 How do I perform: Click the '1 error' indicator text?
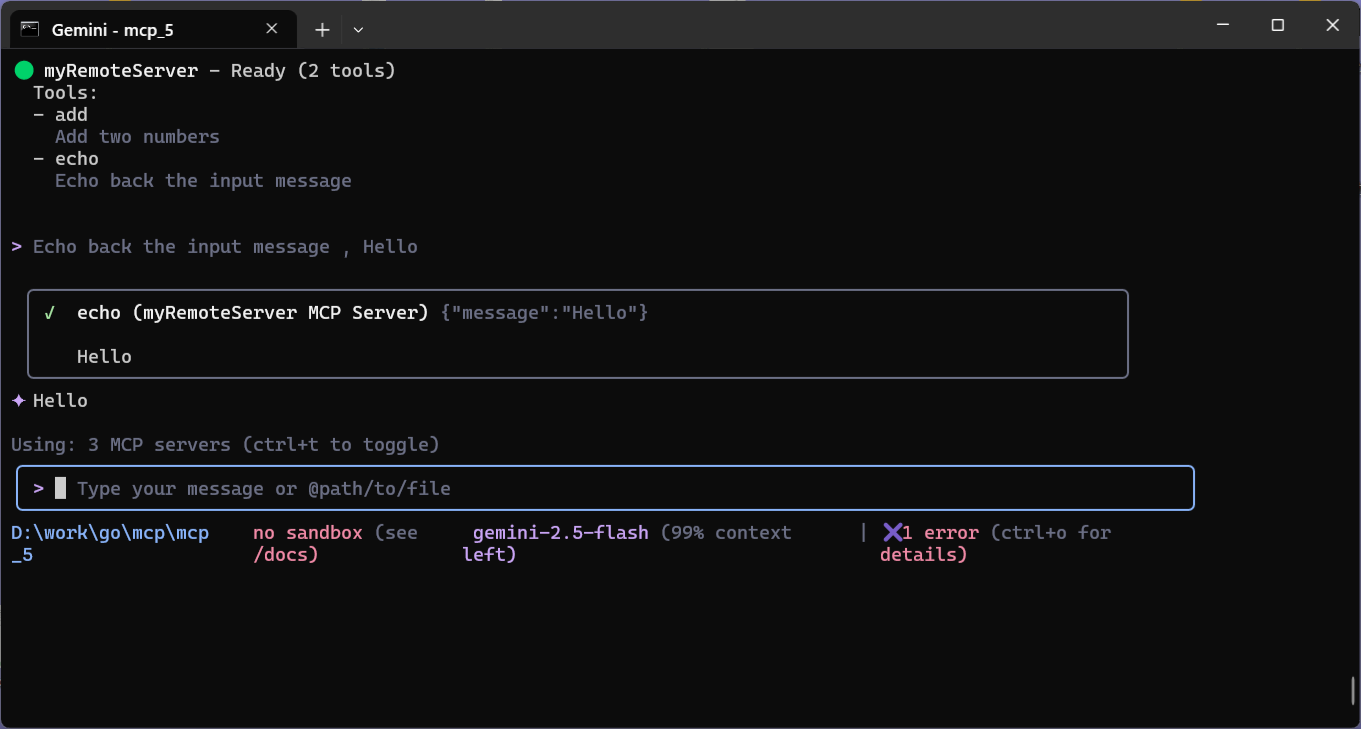[940, 533]
